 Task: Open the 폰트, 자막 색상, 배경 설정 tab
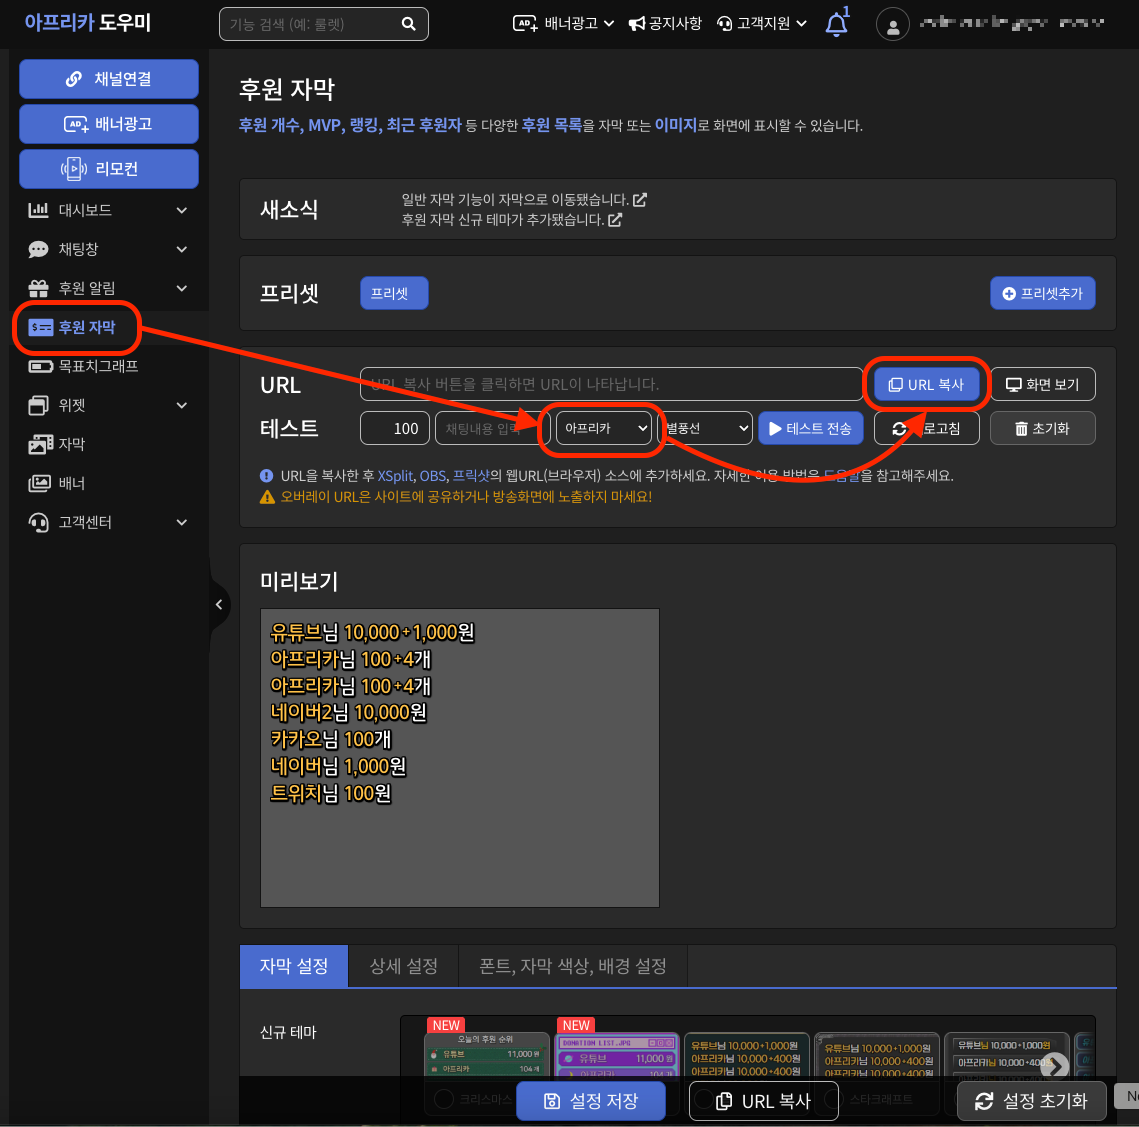coord(573,966)
